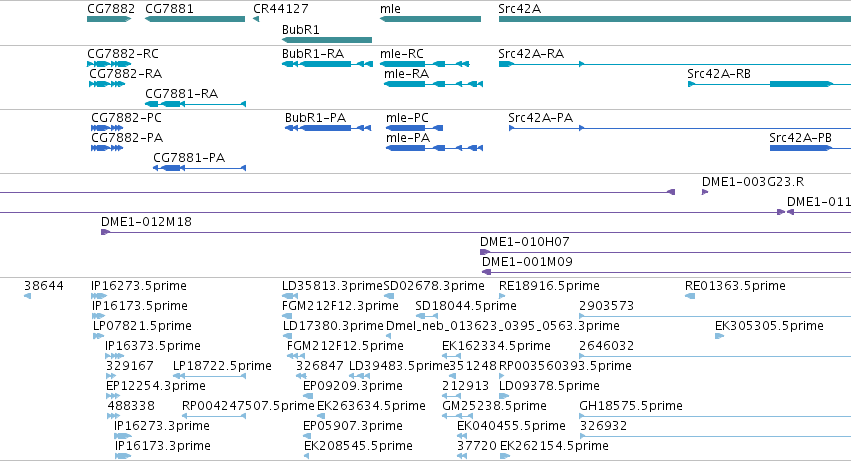Select the 326847 feature label
The height and width of the screenshot is (461, 851).
(320, 365)
